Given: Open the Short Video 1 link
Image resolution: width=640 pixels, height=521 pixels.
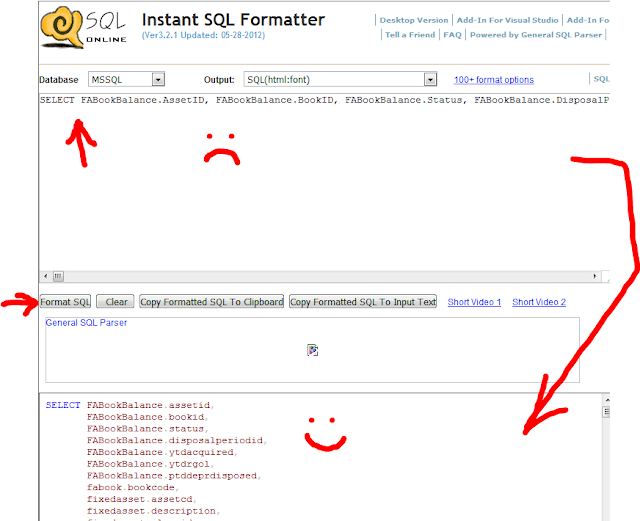Looking at the screenshot, I should click(474, 302).
